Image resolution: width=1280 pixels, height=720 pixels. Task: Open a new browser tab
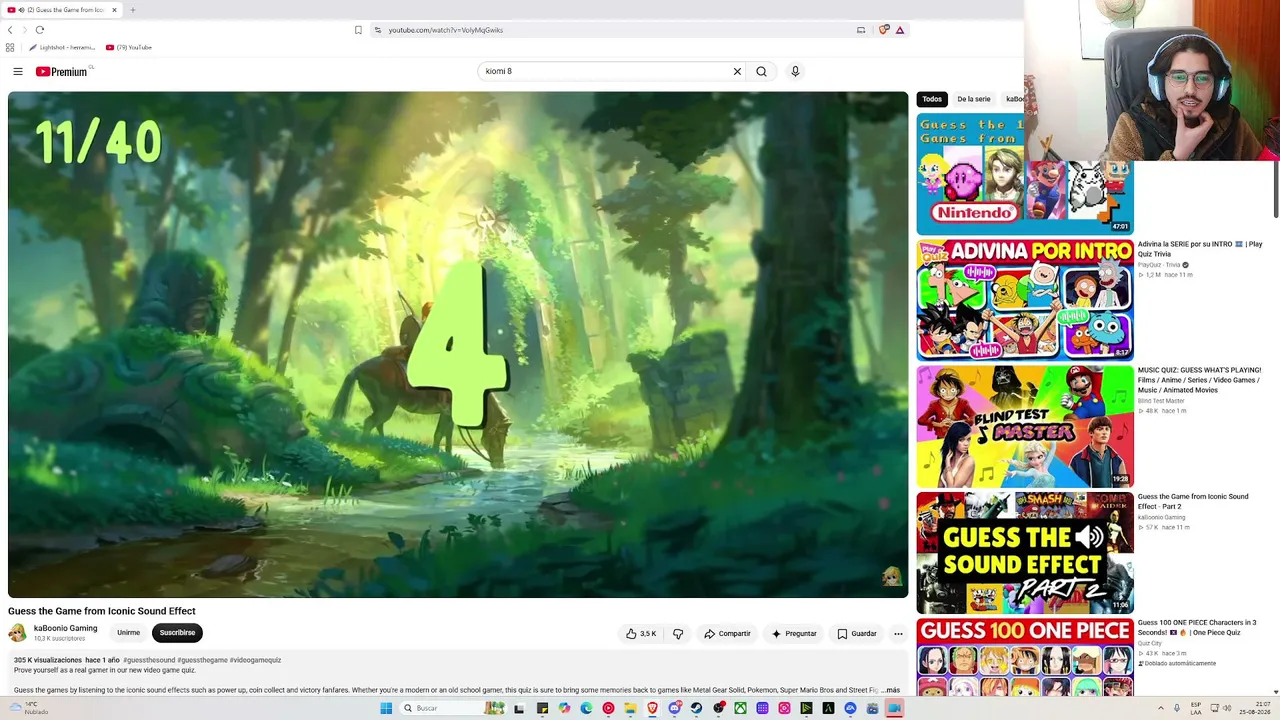click(x=132, y=10)
